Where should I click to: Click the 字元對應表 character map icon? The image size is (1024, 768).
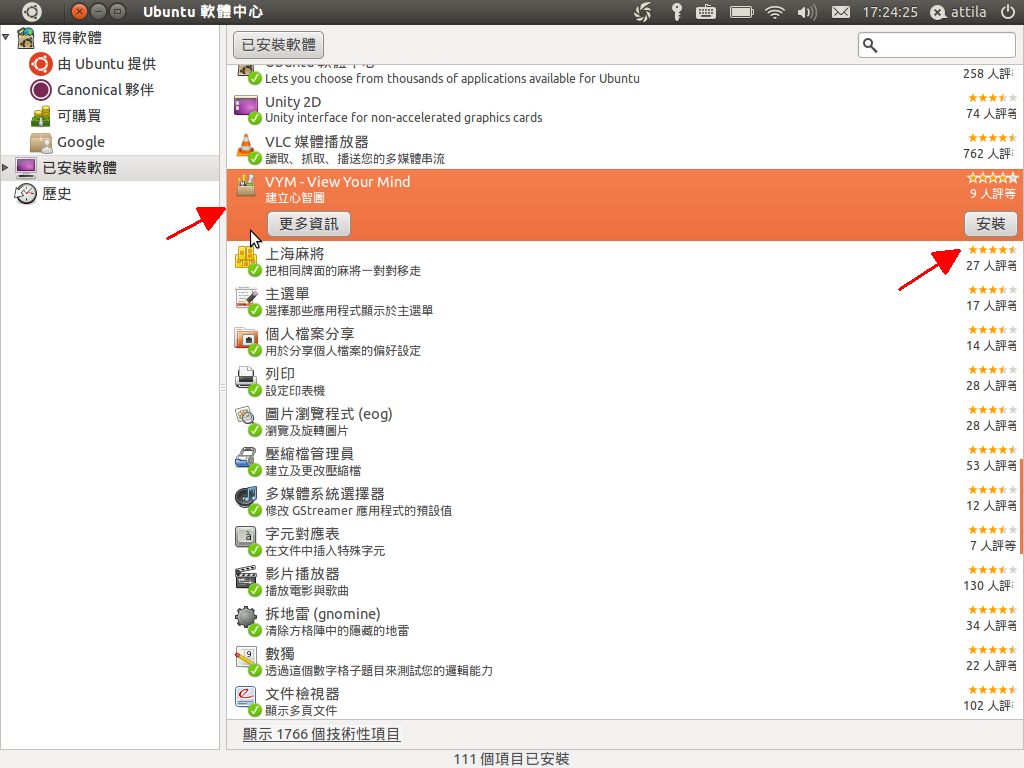click(246, 539)
